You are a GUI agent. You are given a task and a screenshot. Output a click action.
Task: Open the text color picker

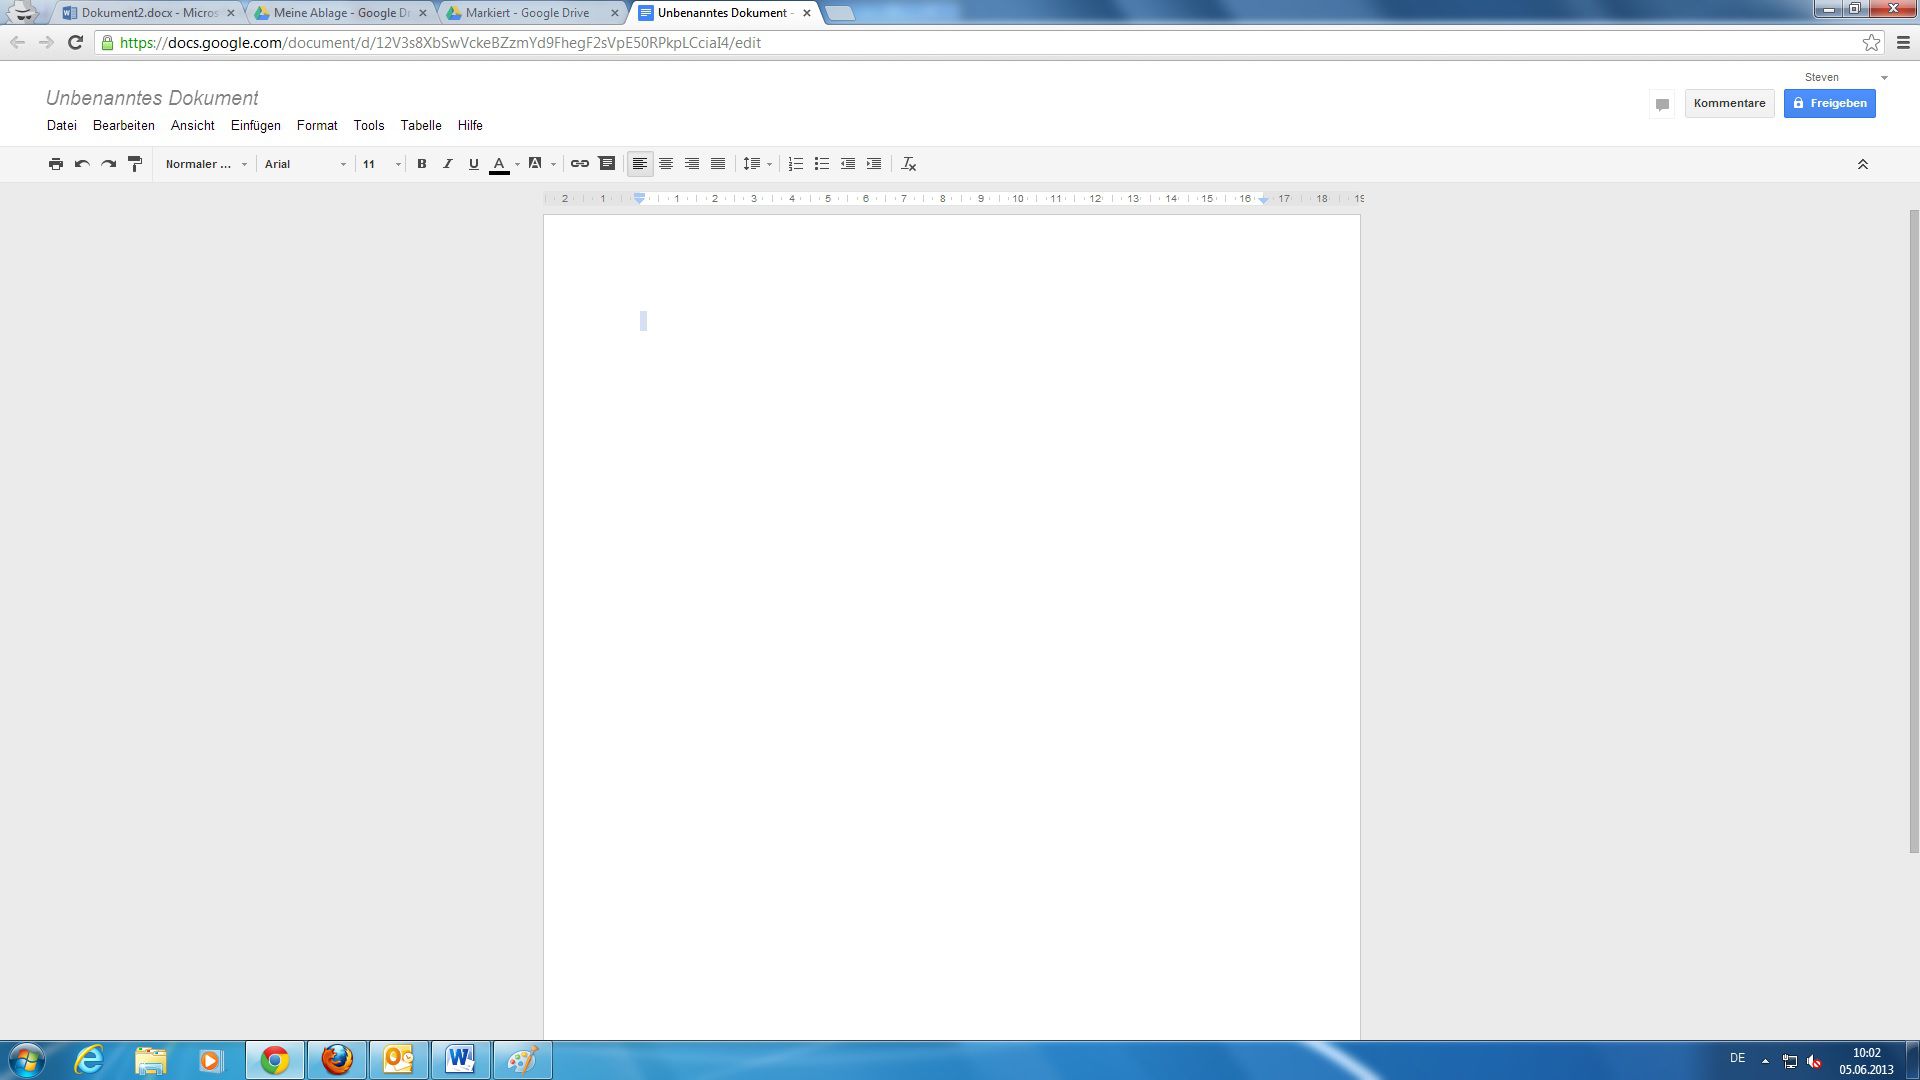tap(500, 163)
